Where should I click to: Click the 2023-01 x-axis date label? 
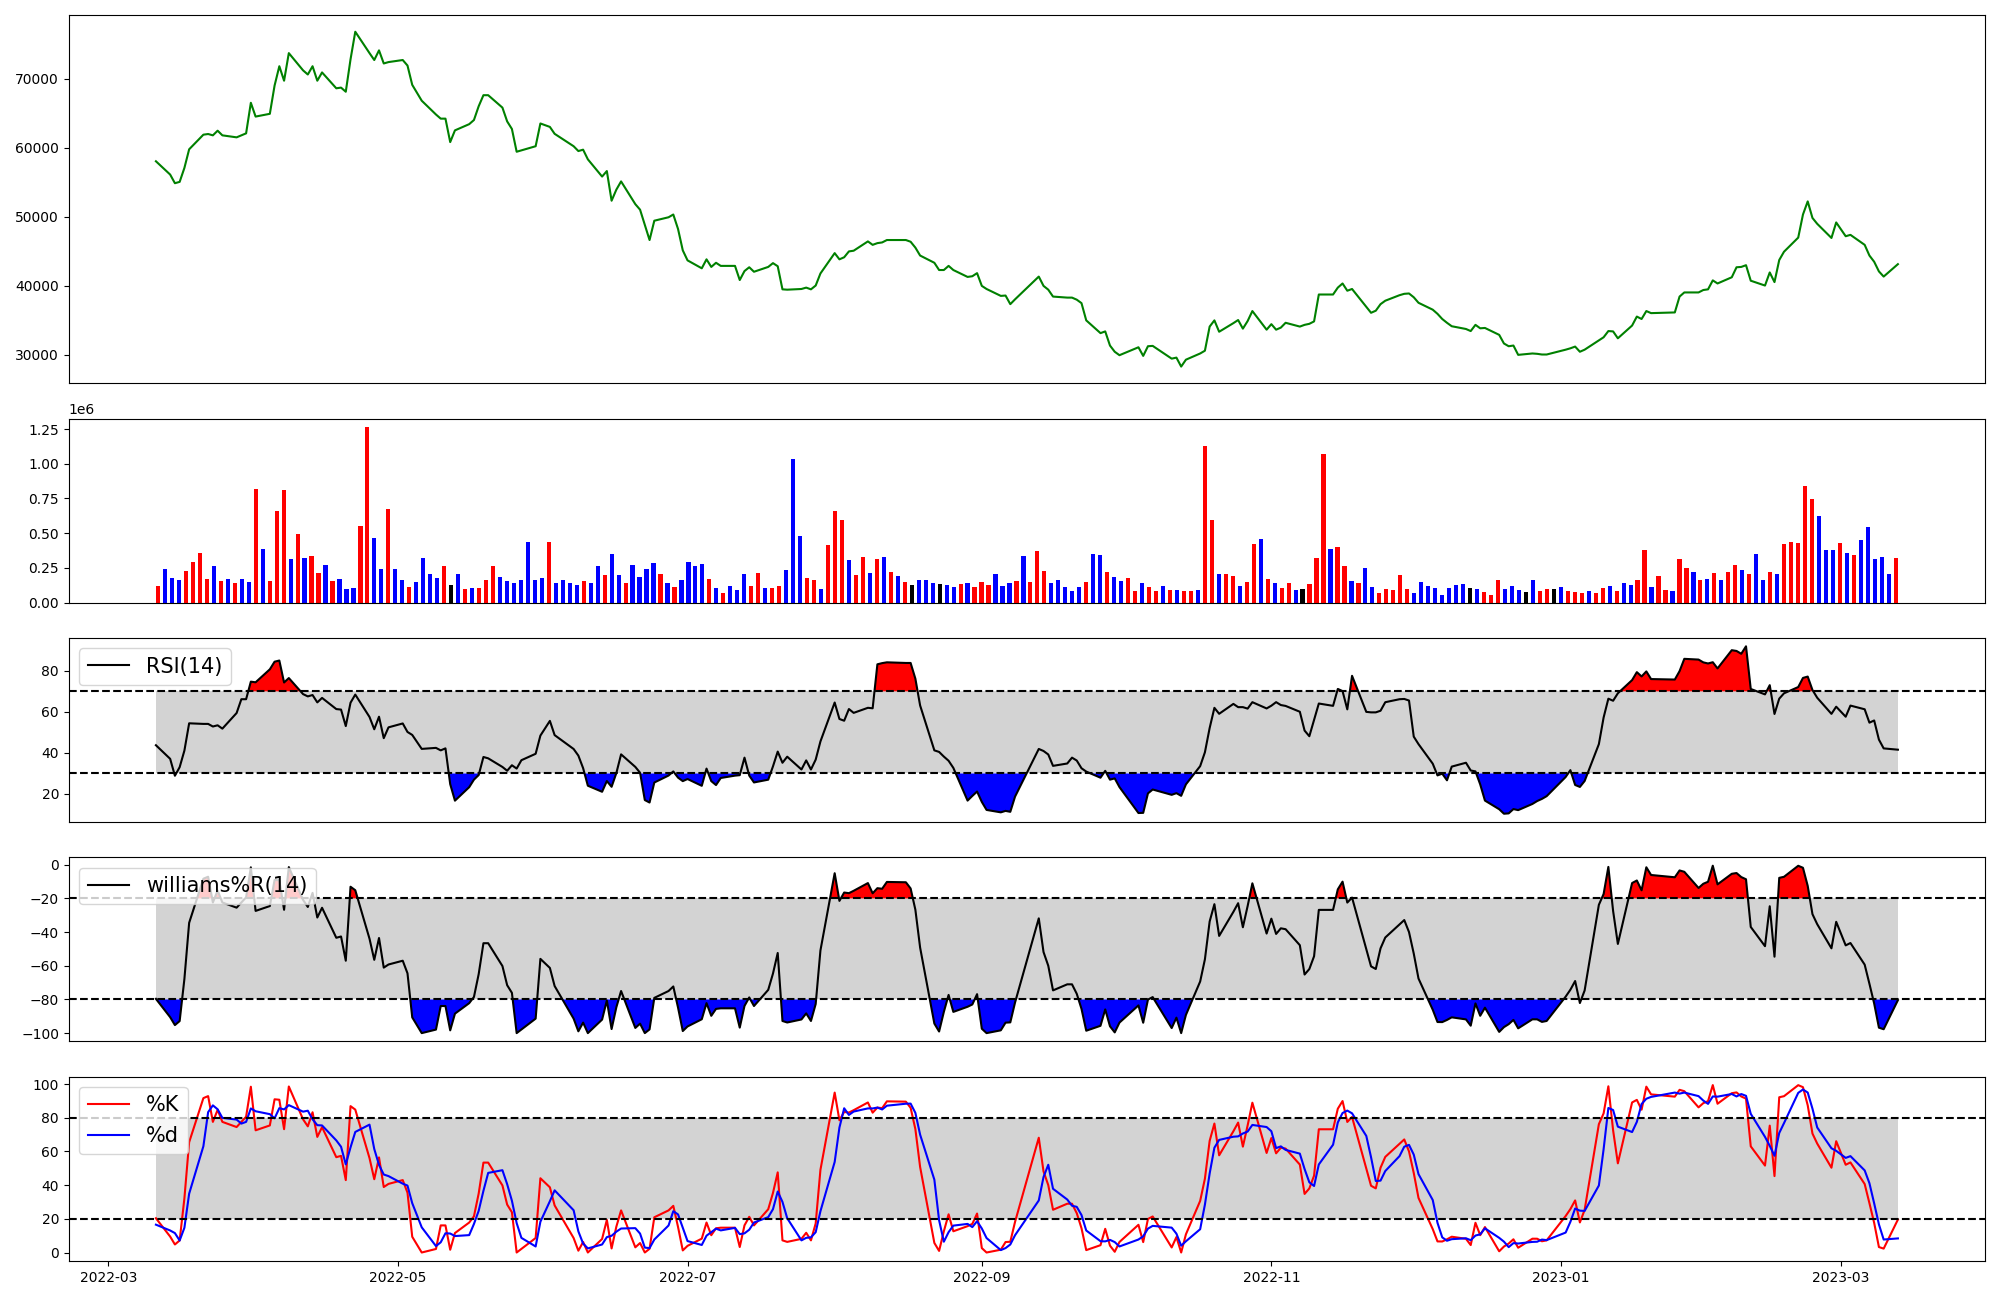[1561, 1277]
